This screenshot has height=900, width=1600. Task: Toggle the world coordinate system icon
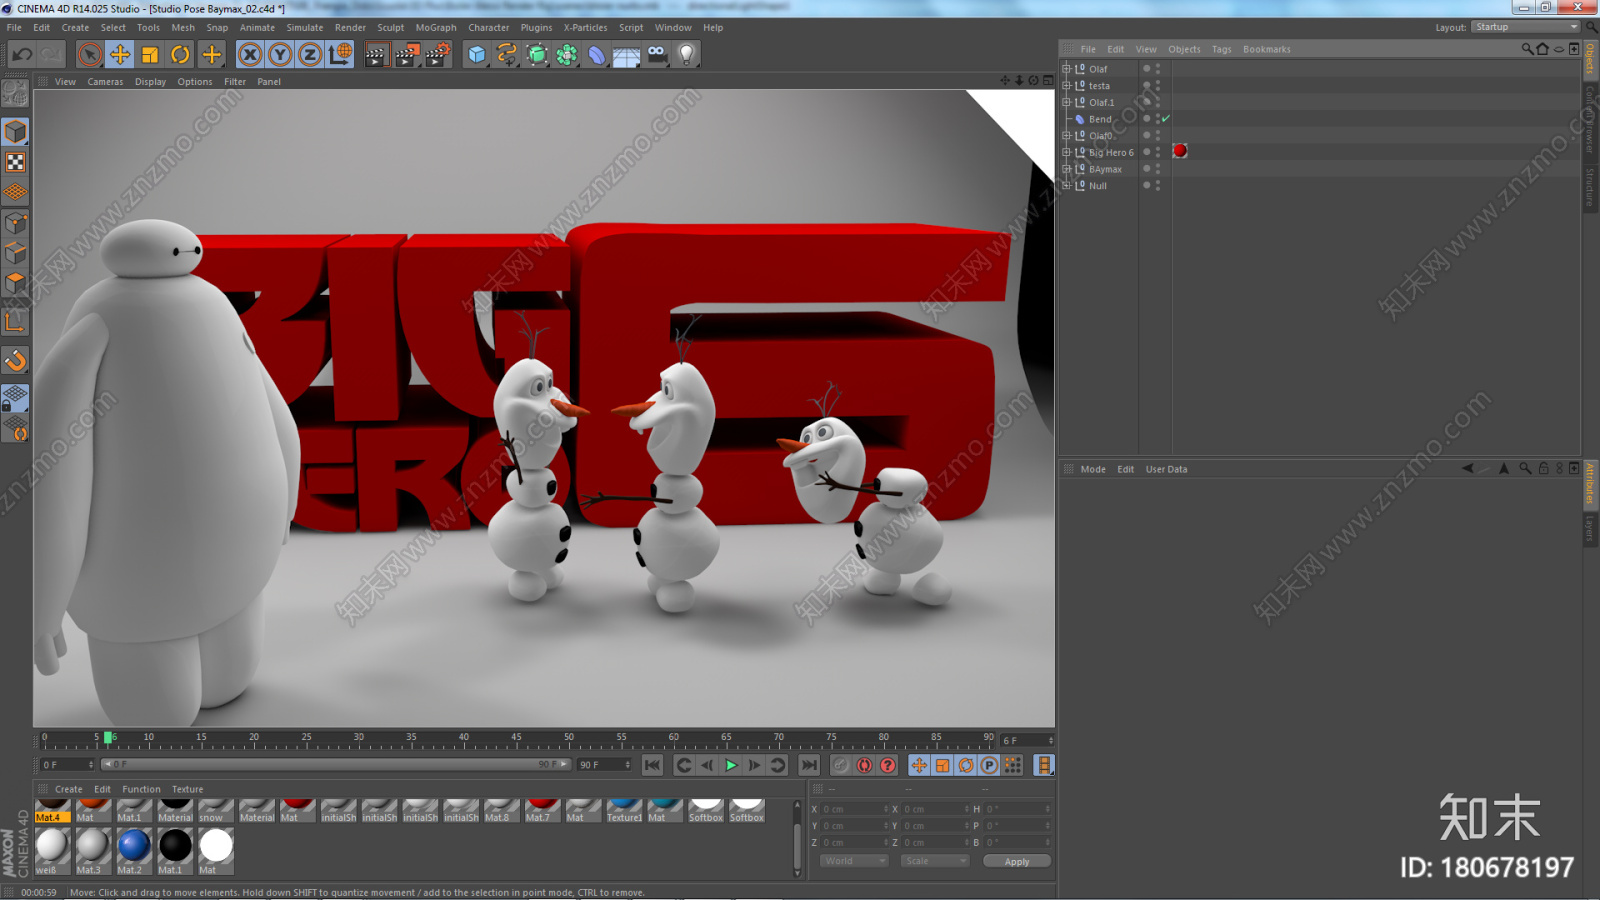340,54
